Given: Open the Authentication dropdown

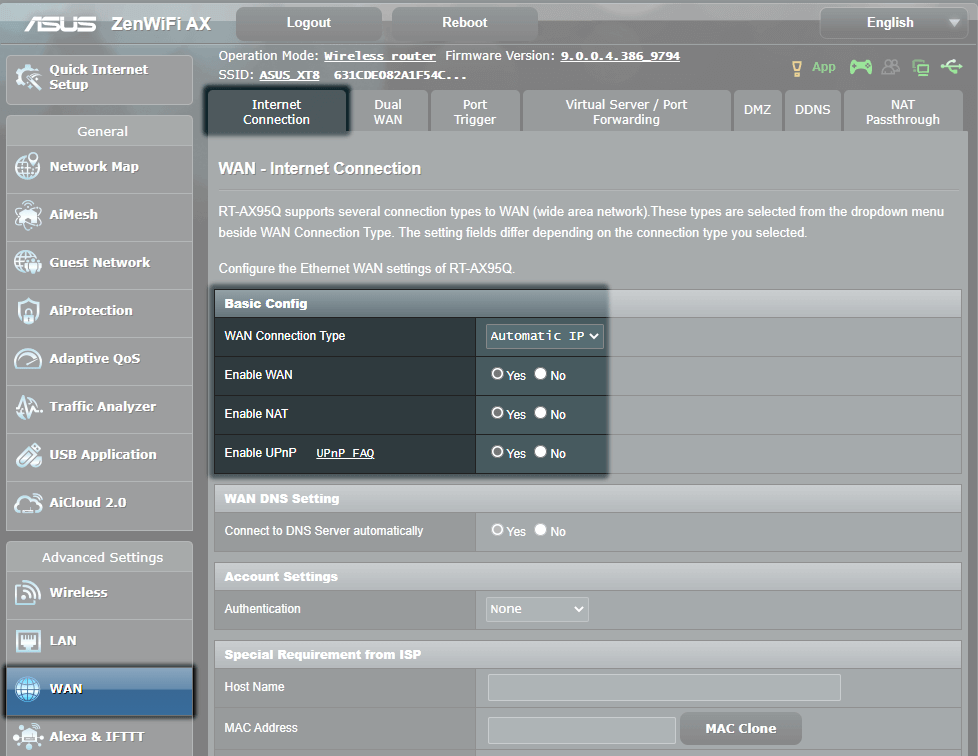Looking at the screenshot, I should [536, 608].
